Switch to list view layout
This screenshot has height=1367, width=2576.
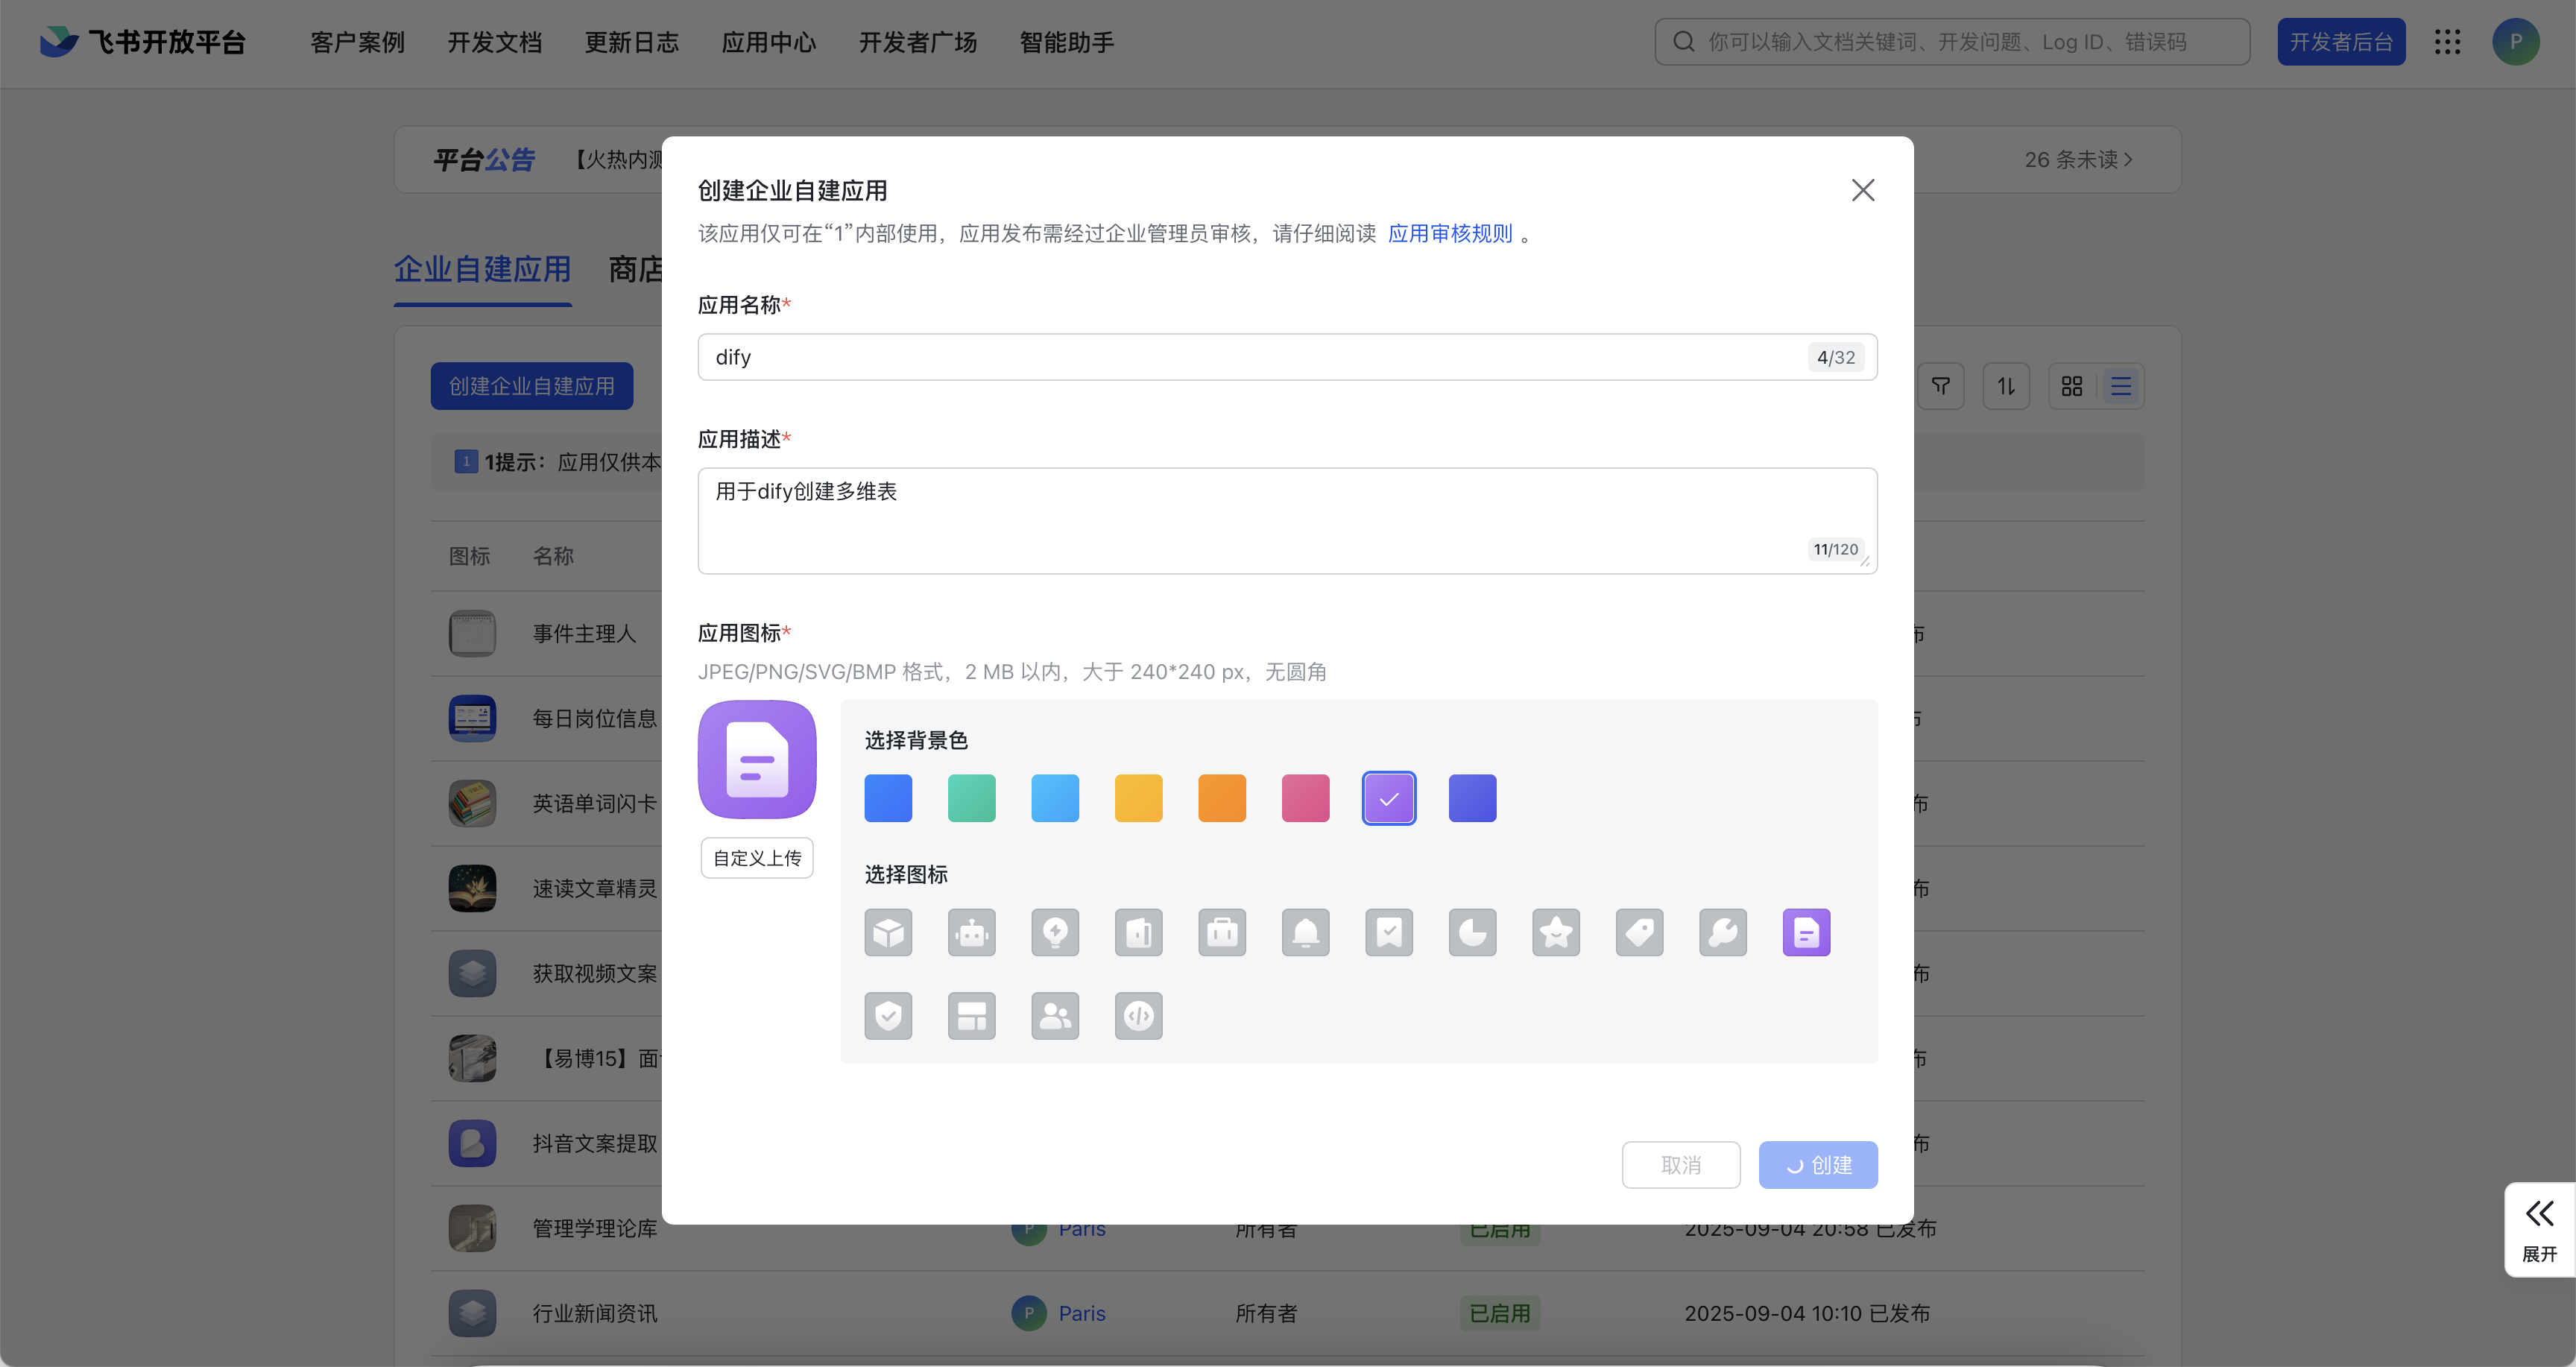tap(2120, 386)
